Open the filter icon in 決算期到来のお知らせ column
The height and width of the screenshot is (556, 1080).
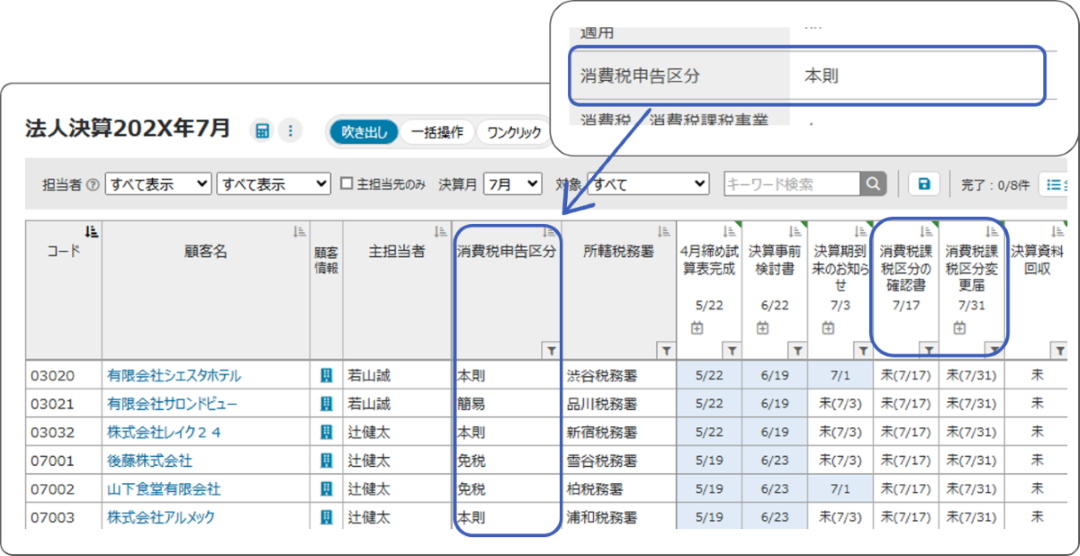(x=862, y=351)
